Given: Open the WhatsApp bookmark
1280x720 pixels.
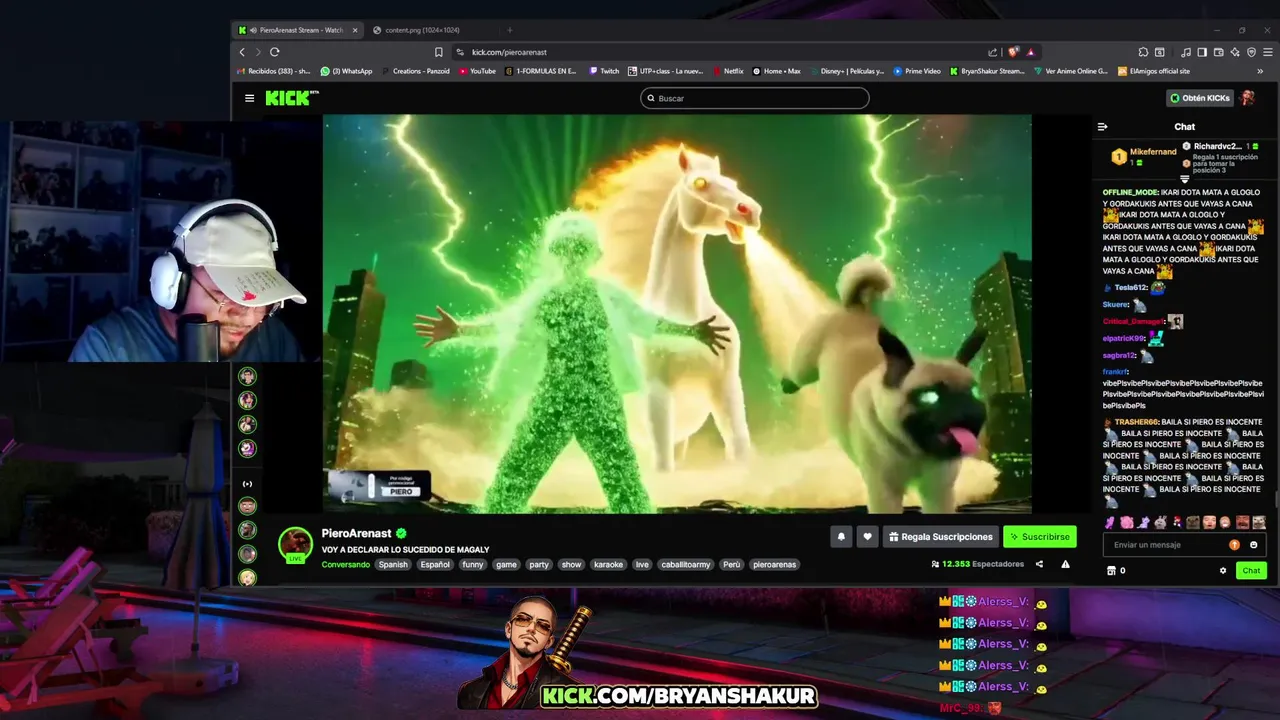Looking at the screenshot, I should tap(346, 71).
